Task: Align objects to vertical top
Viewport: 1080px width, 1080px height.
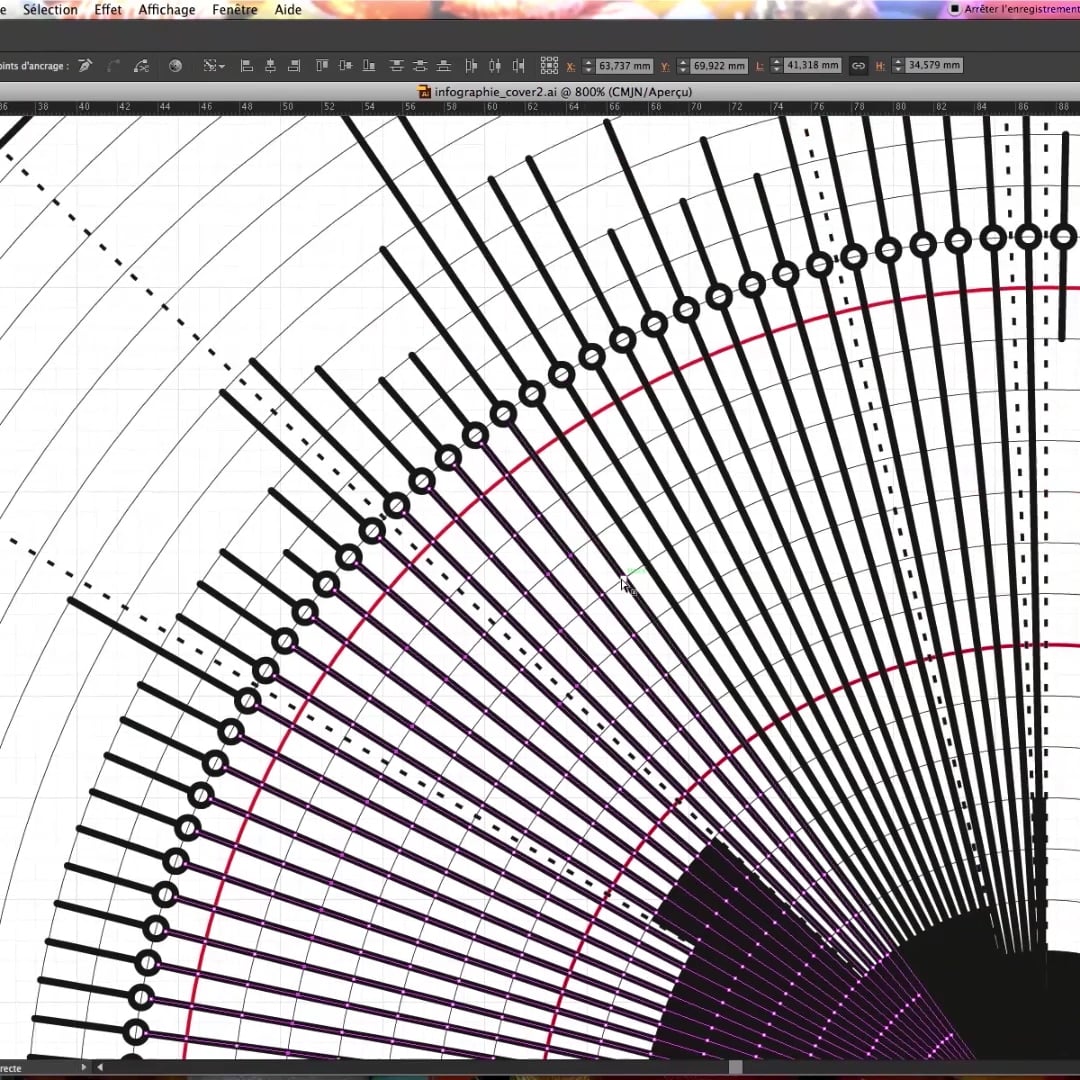Action: click(322, 66)
